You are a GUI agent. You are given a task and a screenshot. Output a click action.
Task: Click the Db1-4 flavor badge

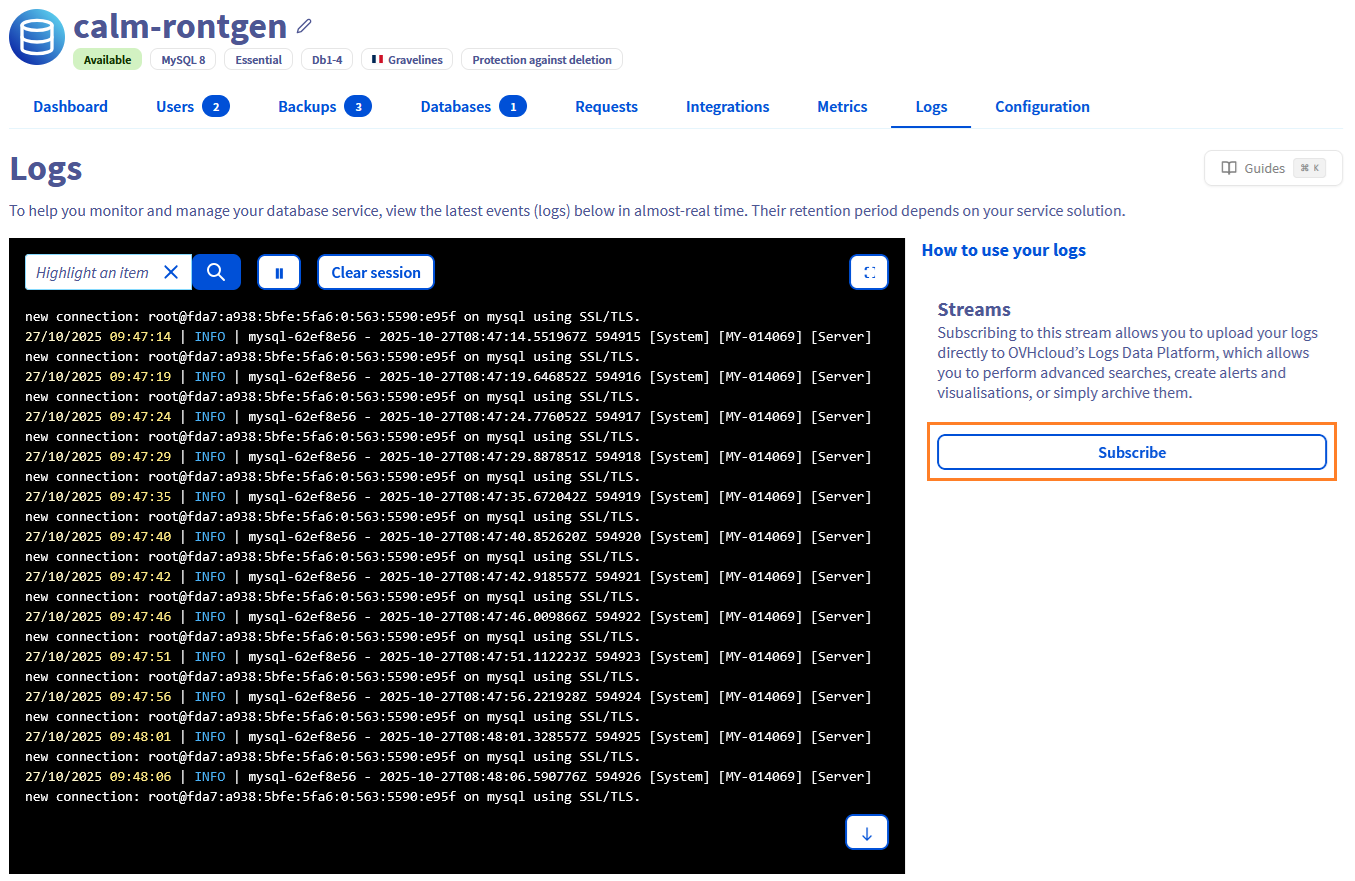pyautogui.click(x=326, y=59)
